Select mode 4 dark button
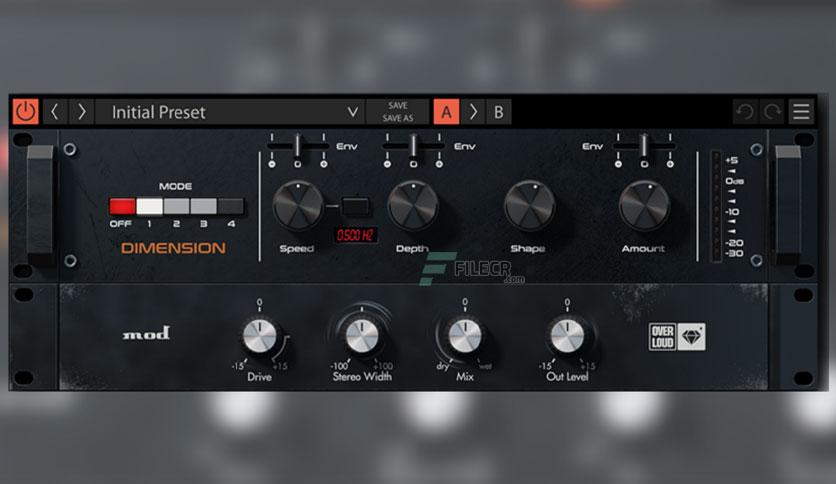The height and width of the screenshot is (484, 836). (231, 206)
